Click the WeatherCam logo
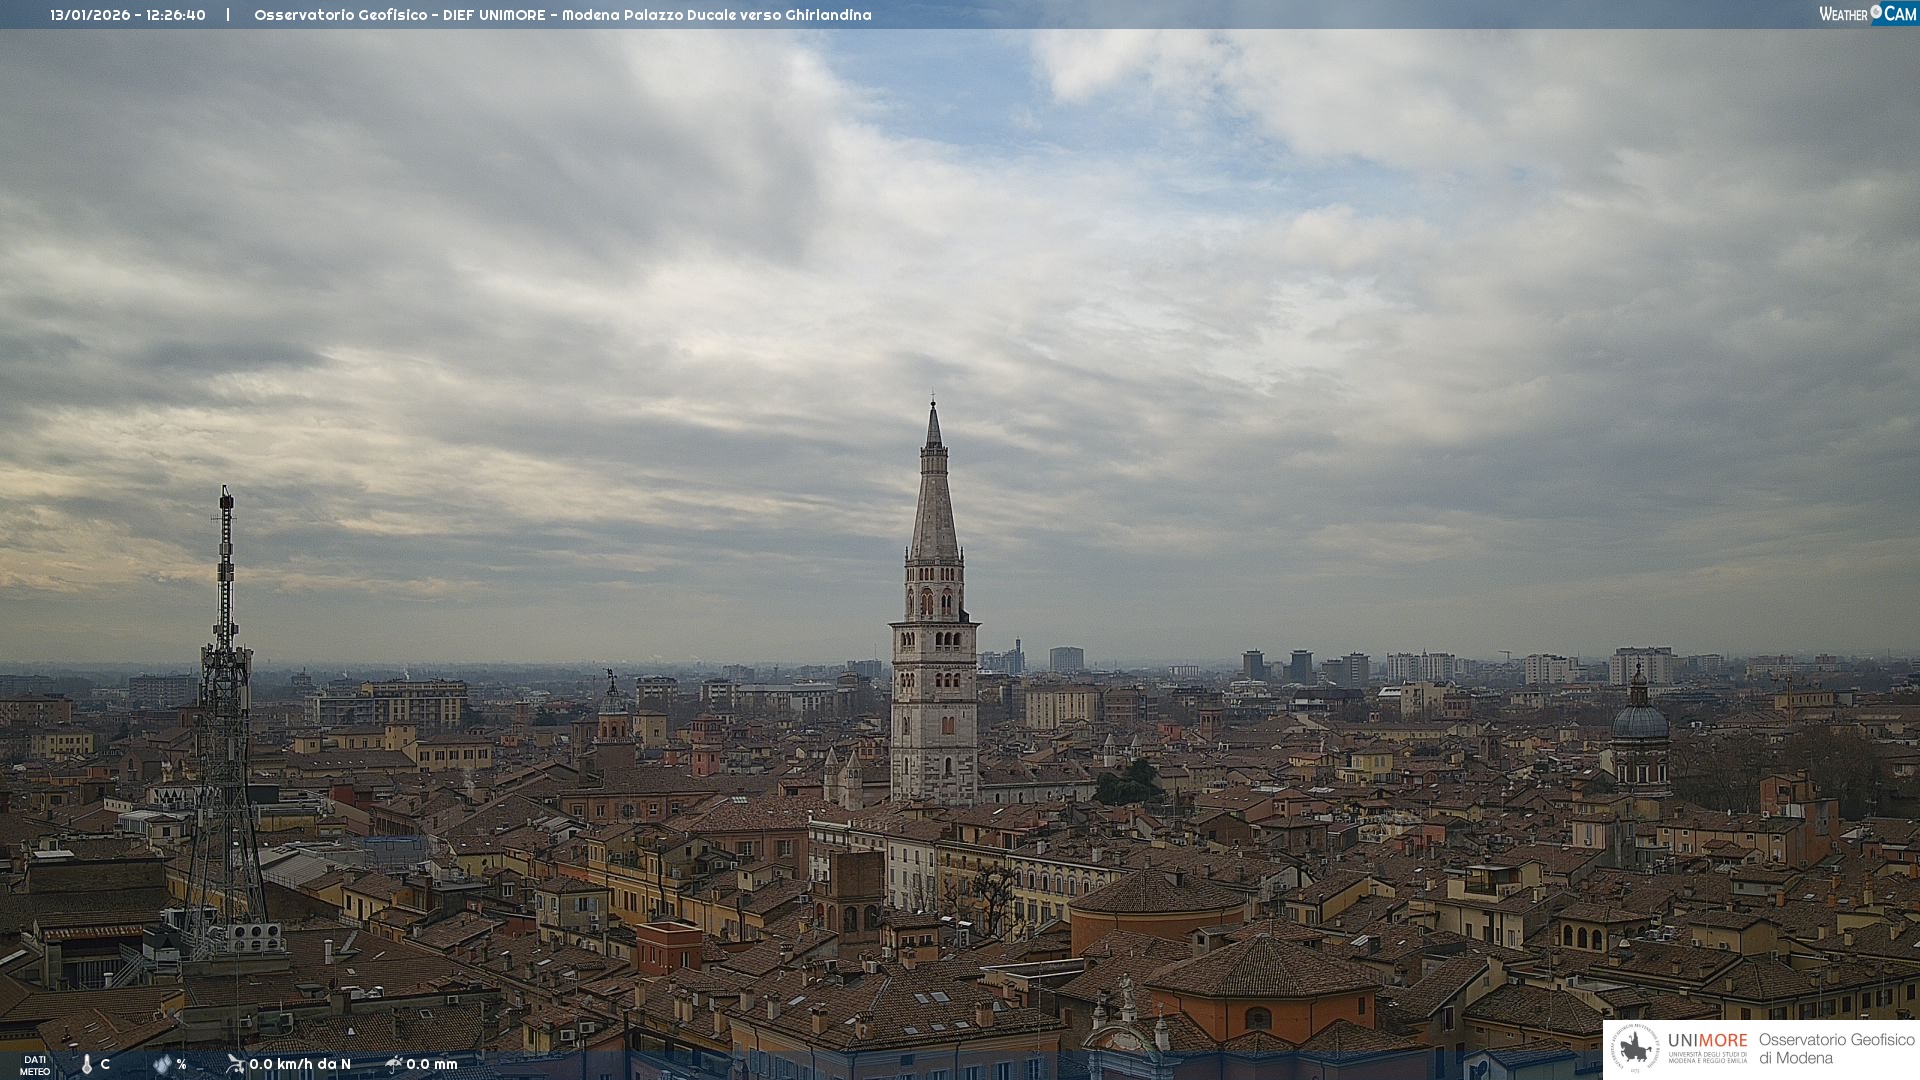This screenshot has width=1920, height=1080. coord(1867,14)
